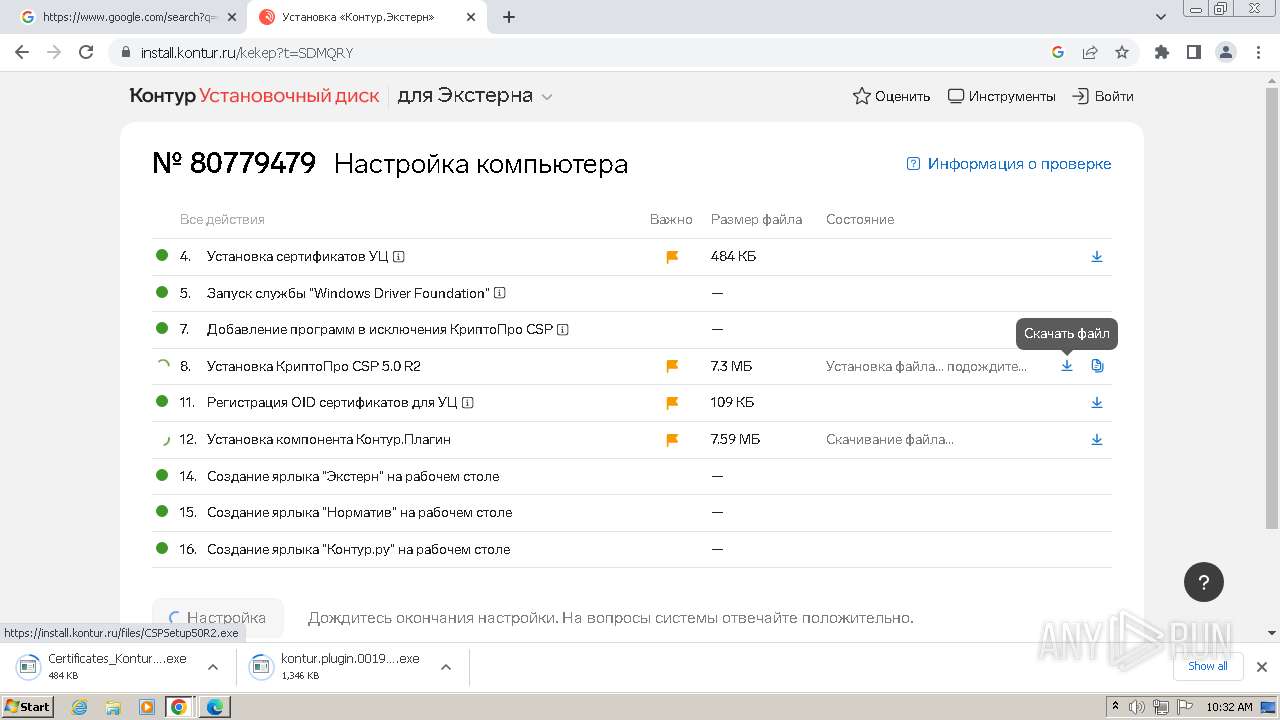Show info for КриптоПро CSP exclusions step
The image size is (1280, 720).
[x=563, y=330]
